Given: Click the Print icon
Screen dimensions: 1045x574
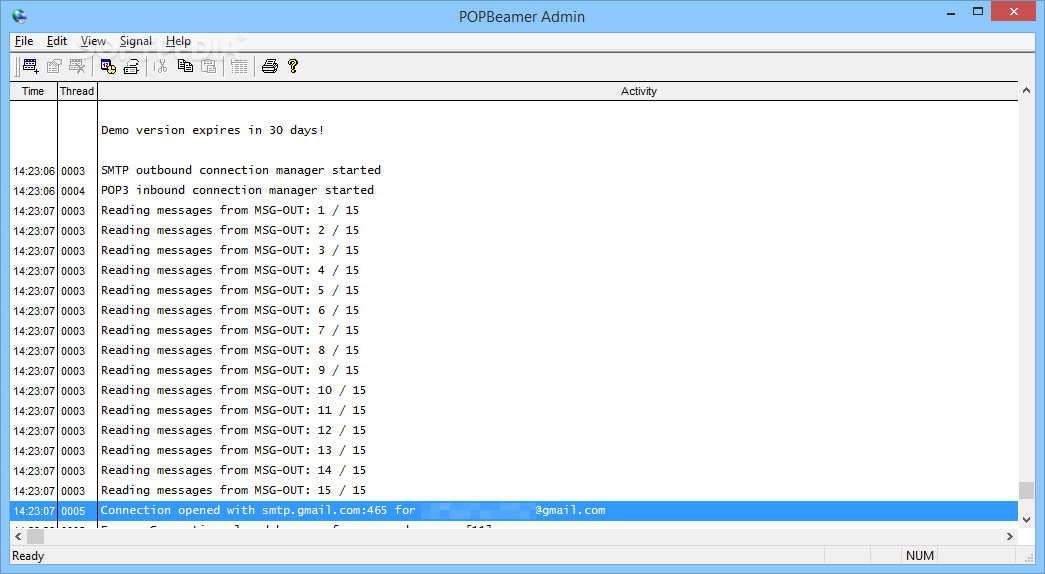Looking at the screenshot, I should (x=269, y=66).
